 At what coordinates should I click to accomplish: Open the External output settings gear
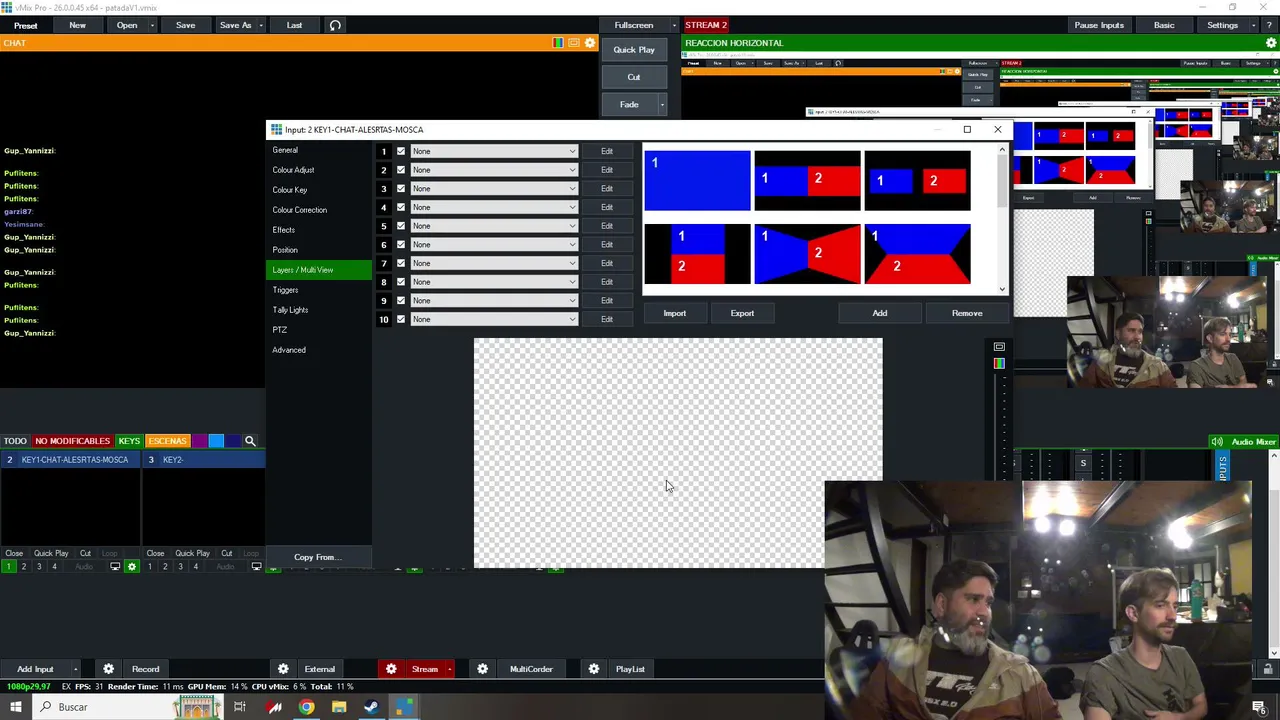coord(283,669)
